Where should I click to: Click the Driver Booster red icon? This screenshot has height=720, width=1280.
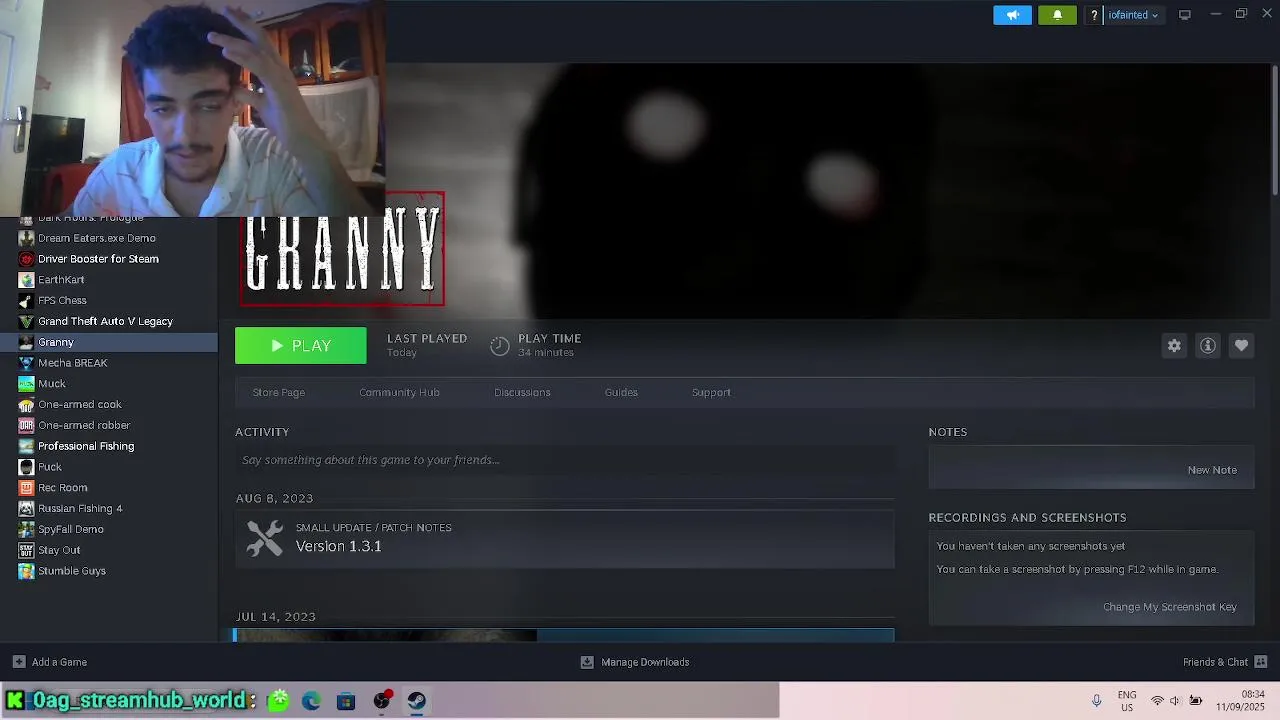pos(26,259)
